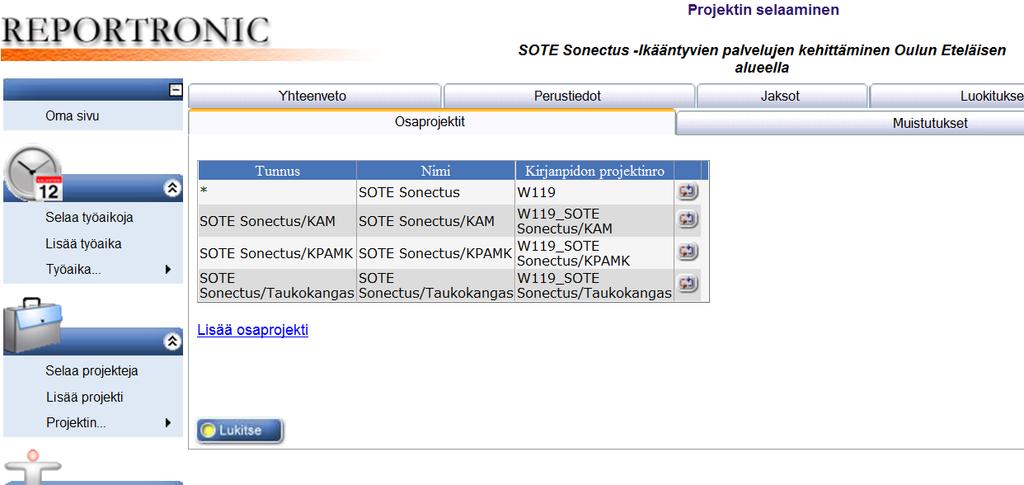Click the SOTE Sonectus project title text
The height and width of the screenshot is (485, 1024).
click(762, 58)
